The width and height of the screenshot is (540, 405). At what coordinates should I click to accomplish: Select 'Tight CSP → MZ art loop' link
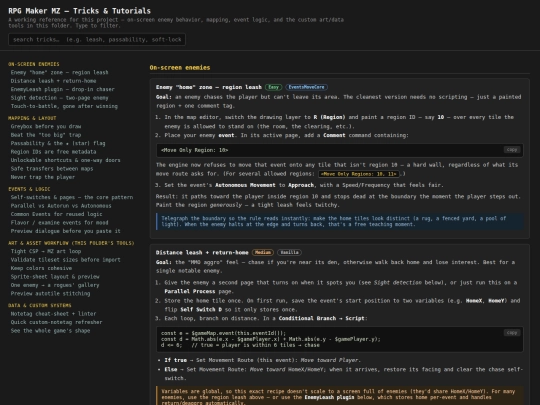[46, 251]
